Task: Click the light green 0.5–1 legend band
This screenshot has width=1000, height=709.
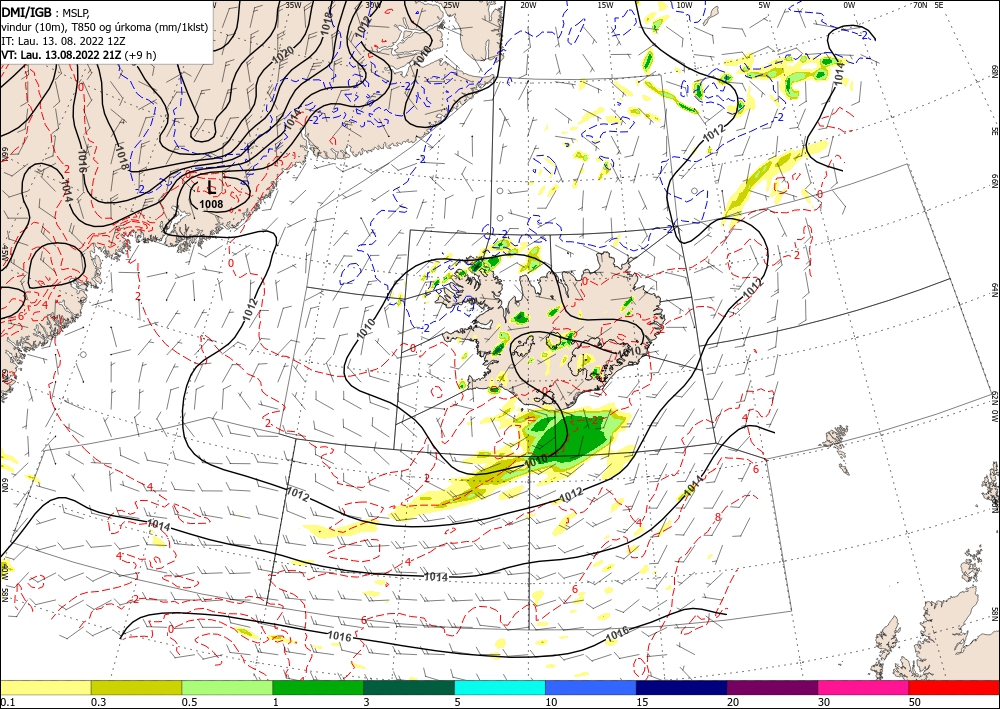Action: point(227,687)
